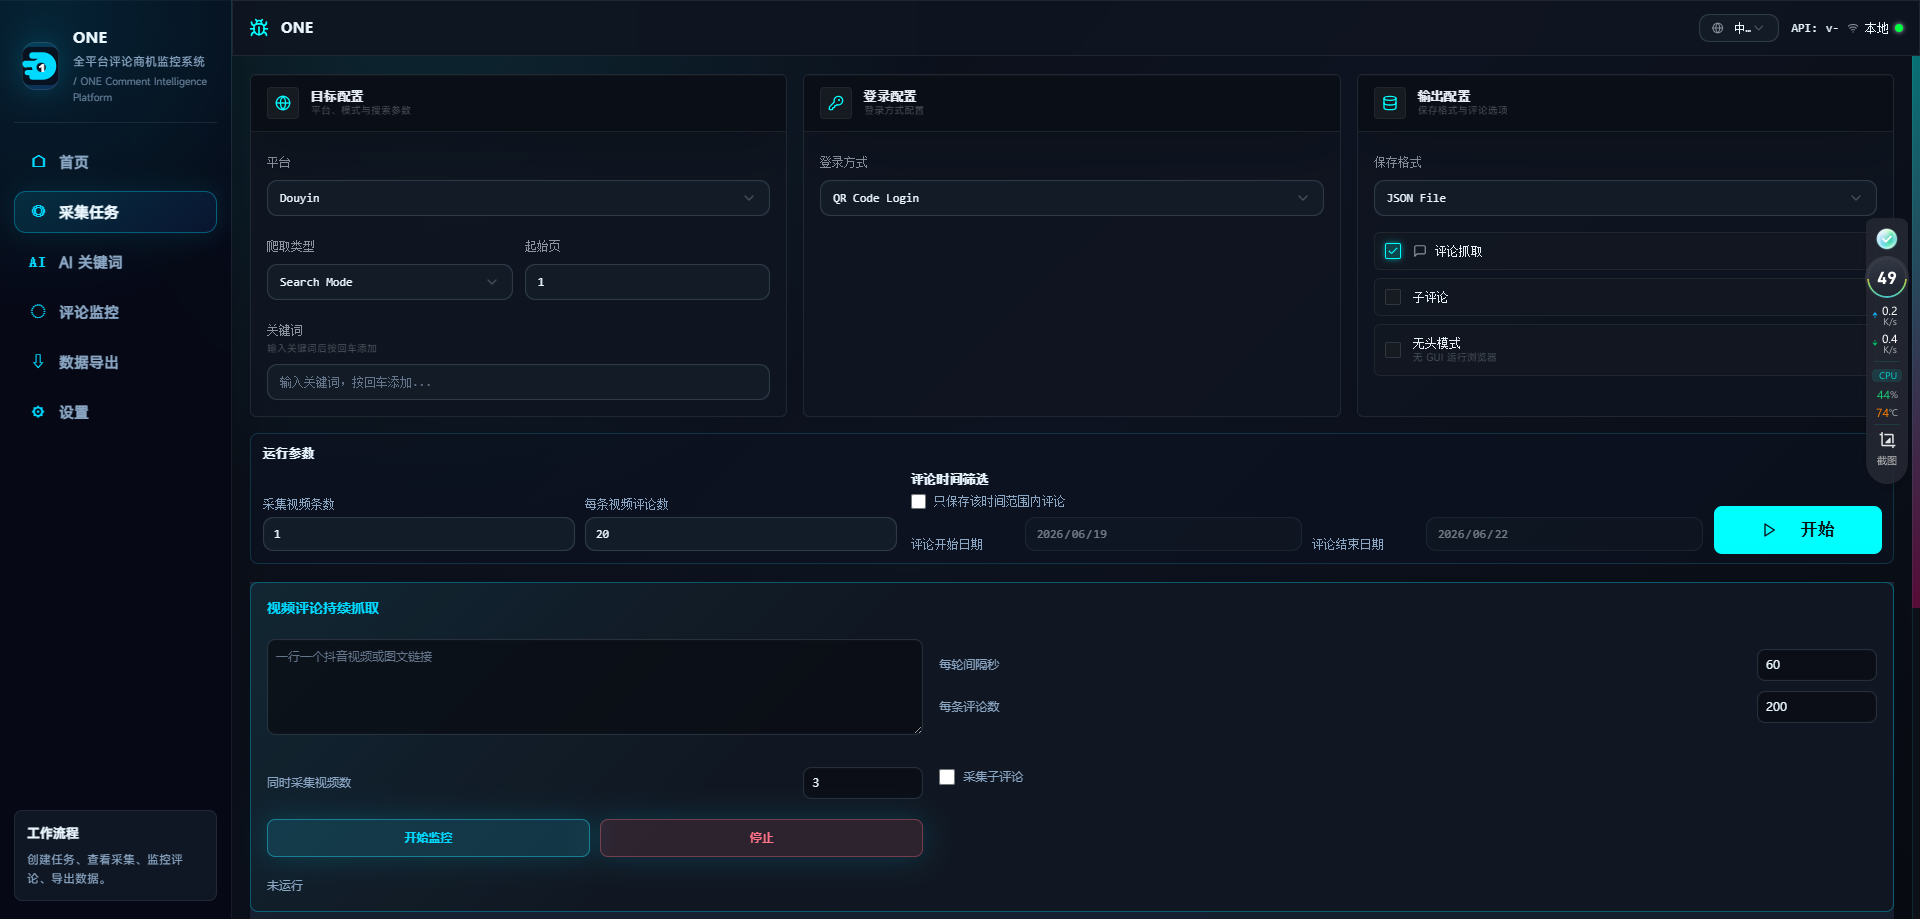
Task: Click the globe icon in language selector
Action: click(x=1718, y=28)
